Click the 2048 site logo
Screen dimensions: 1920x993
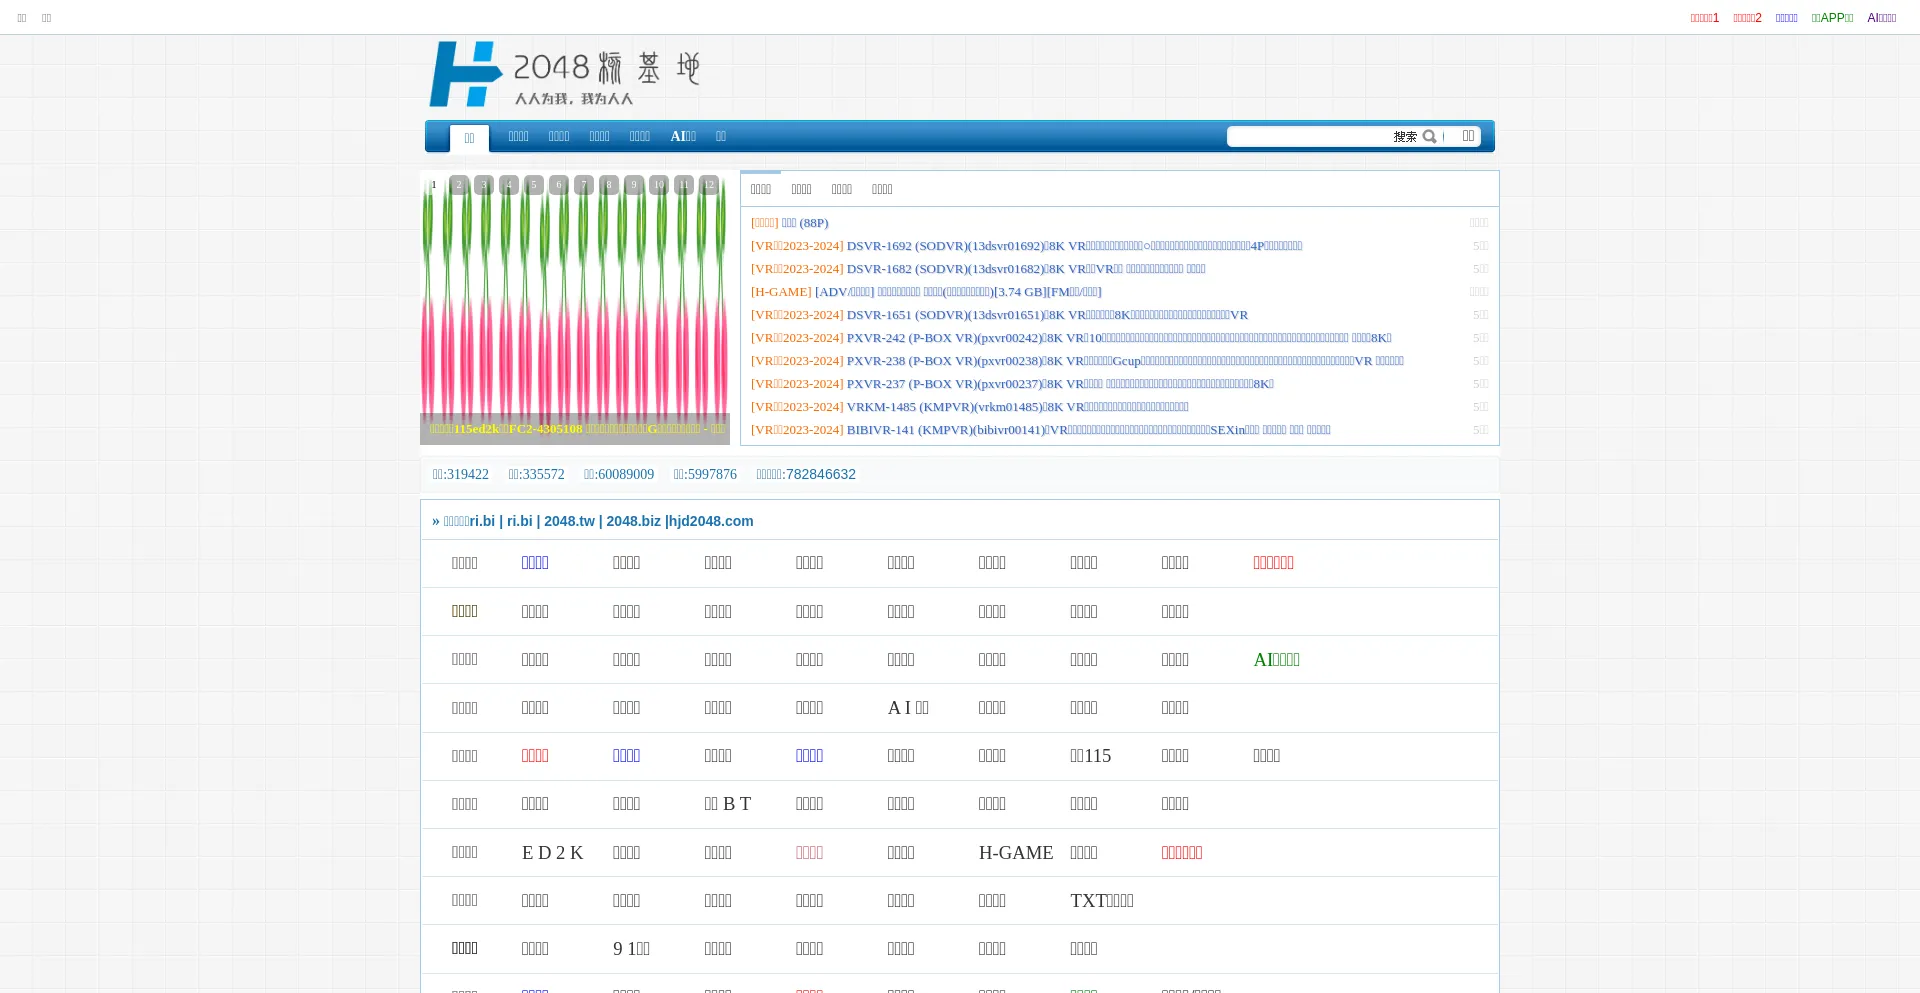click(566, 74)
